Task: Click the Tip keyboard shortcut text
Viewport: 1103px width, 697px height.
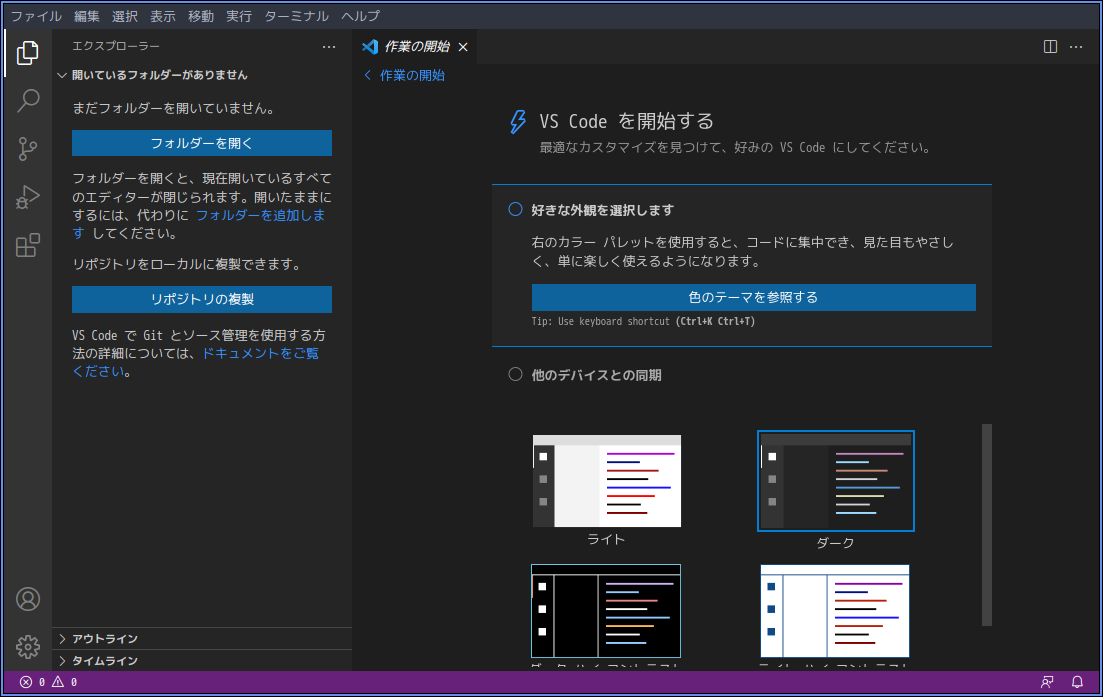Action: pyautogui.click(x=643, y=321)
